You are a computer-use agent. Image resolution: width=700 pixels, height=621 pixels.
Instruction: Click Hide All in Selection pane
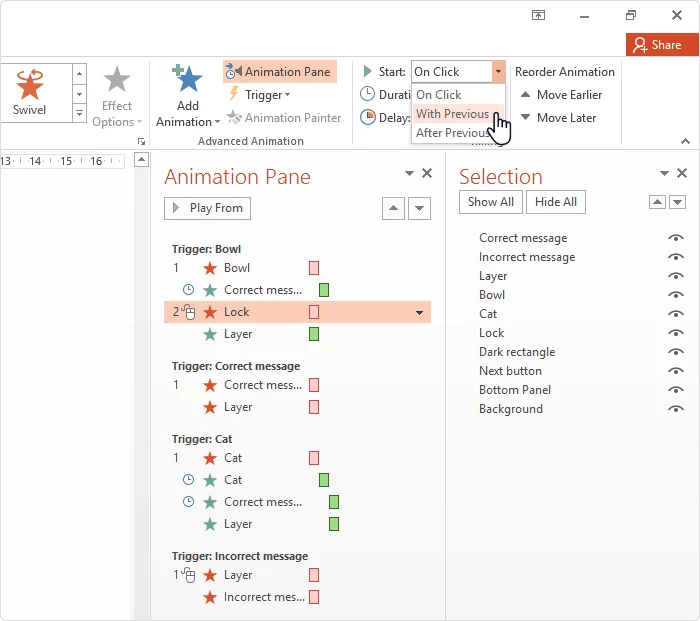pyautogui.click(x=556, y=202)
